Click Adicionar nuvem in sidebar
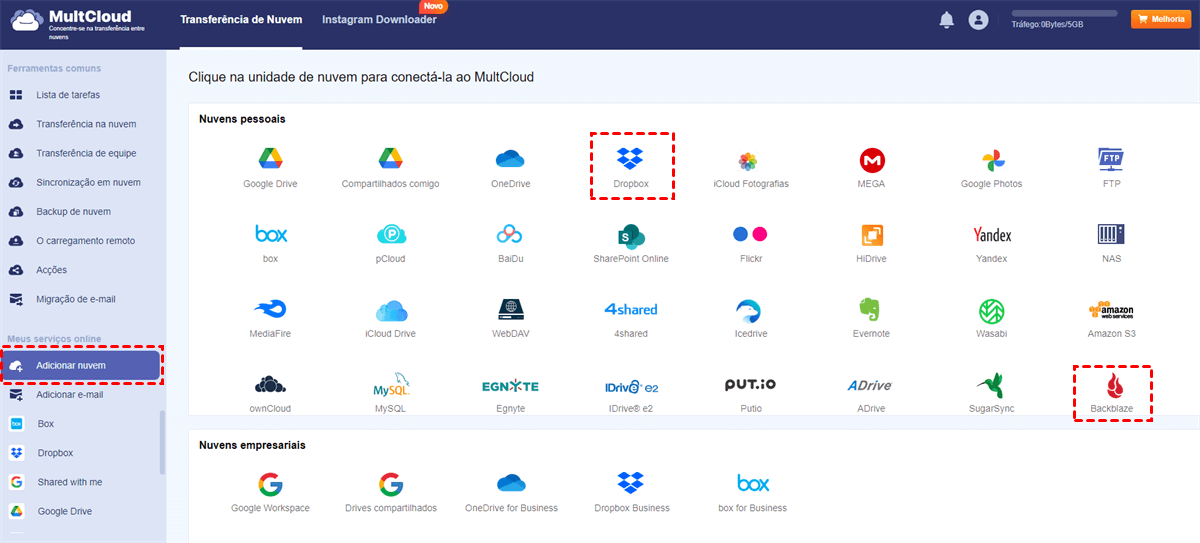The height and width of the screenshot is (543, 1200). point(81,365)
